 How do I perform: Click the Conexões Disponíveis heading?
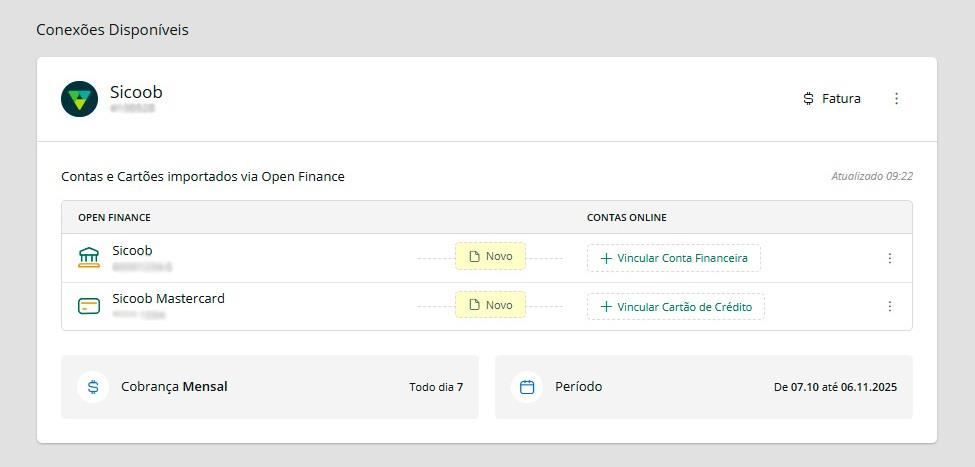113,30
